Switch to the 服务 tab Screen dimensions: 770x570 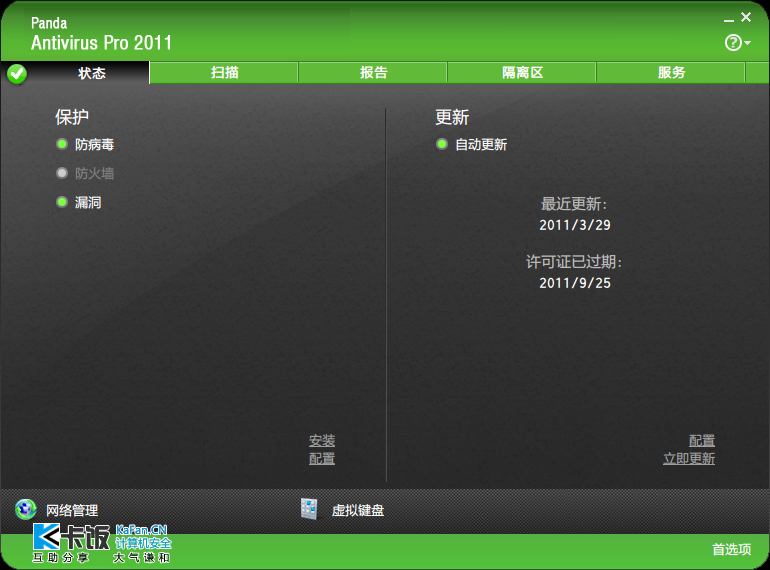671,73
